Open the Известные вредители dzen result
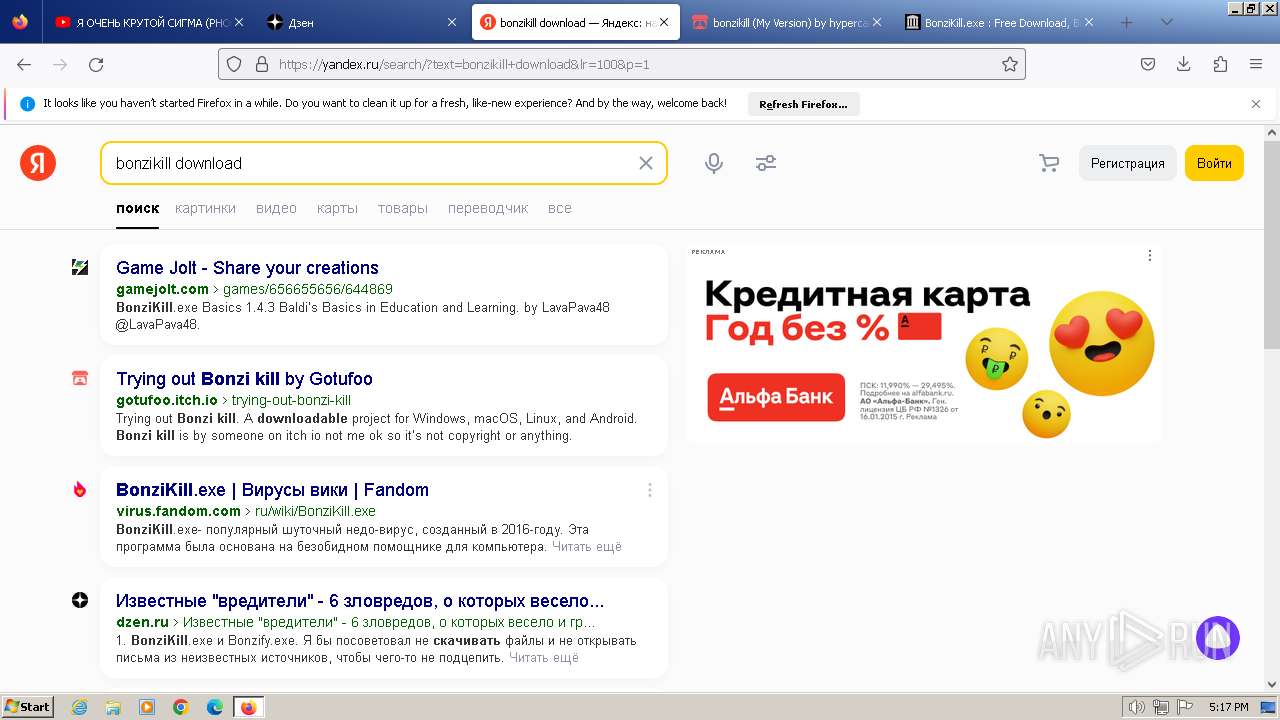 tap(360, 601)
